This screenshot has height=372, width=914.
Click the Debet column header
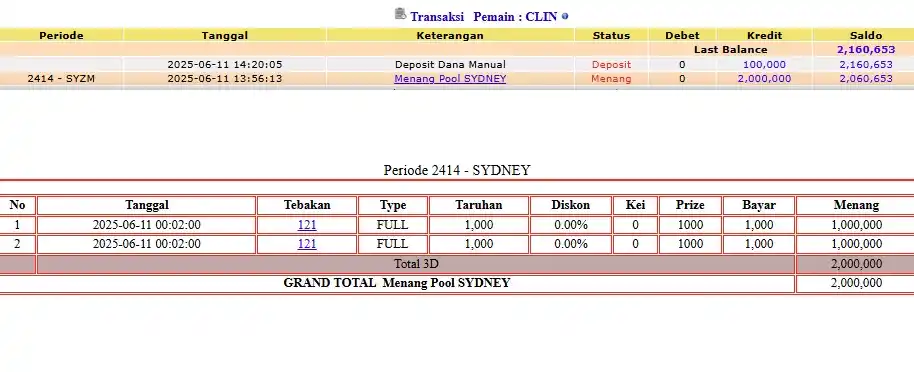coord(682,36)
